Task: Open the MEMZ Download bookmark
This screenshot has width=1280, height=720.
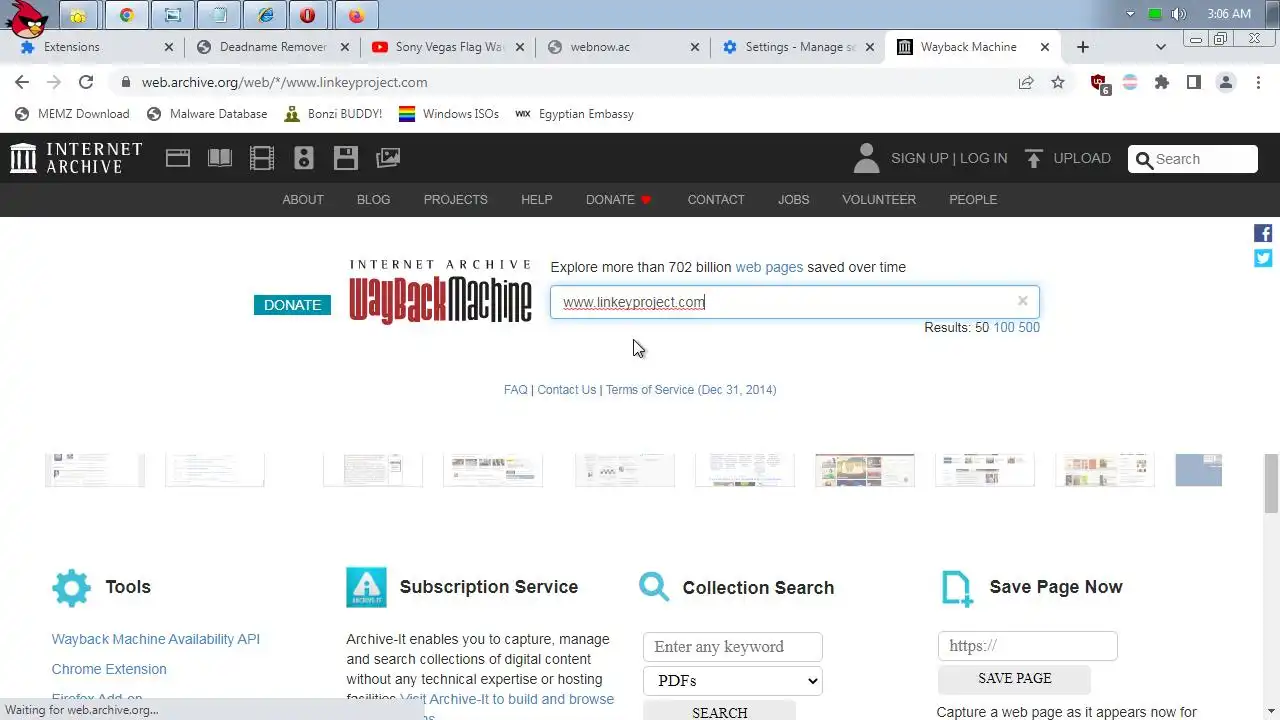Action: click(73, 114)
